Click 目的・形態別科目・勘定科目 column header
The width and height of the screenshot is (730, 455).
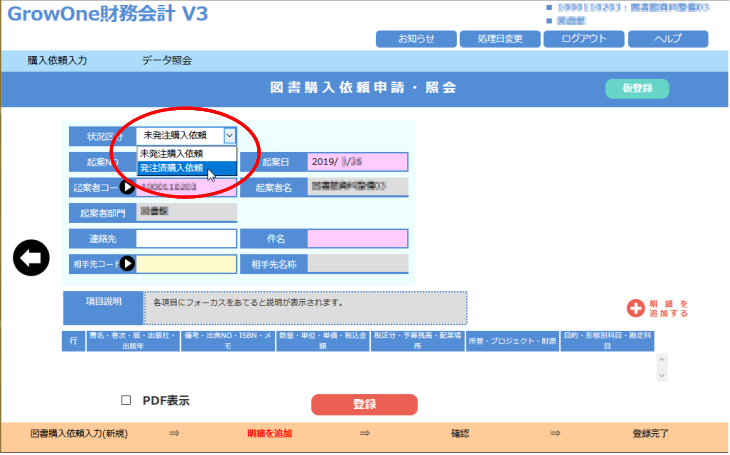point(608,341)
